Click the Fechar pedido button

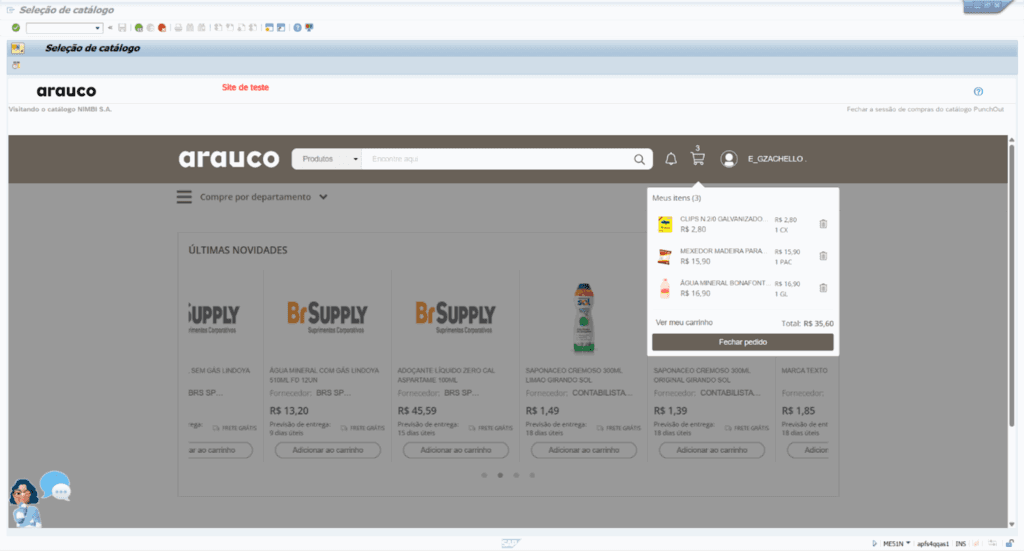click(x=743, y=342)
